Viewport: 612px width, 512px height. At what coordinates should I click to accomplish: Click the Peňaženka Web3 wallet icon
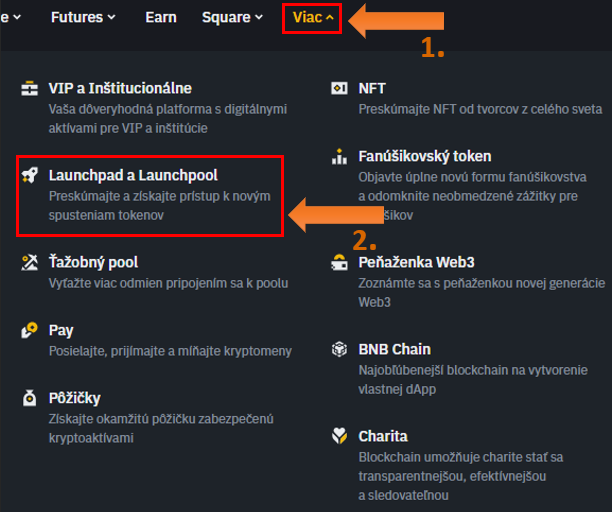tap(340, 263)
